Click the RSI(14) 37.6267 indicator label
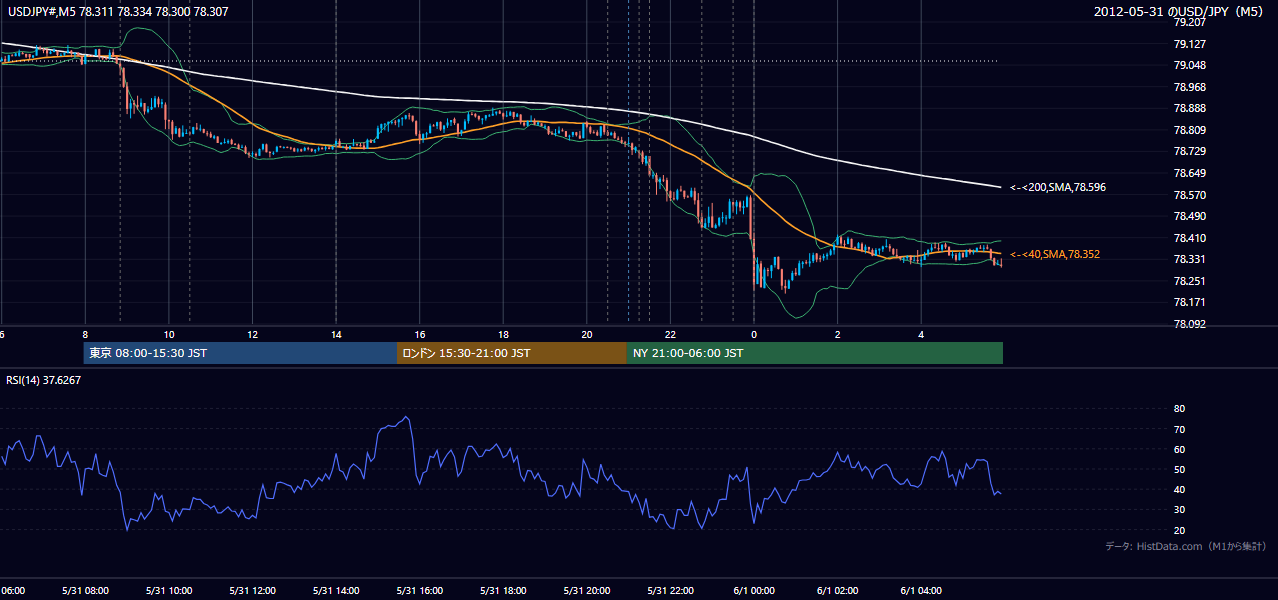The image size is (1278, 600). 44,380
